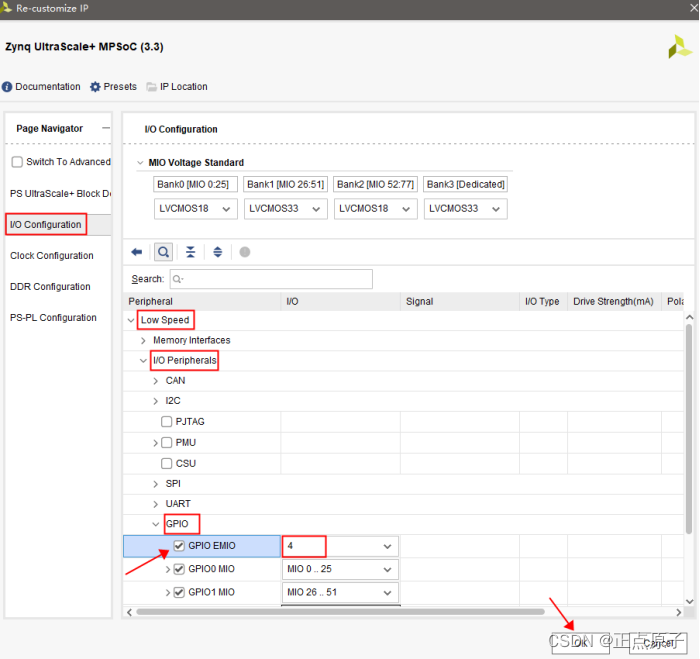Open the Presets gear menu

point(95,87)
